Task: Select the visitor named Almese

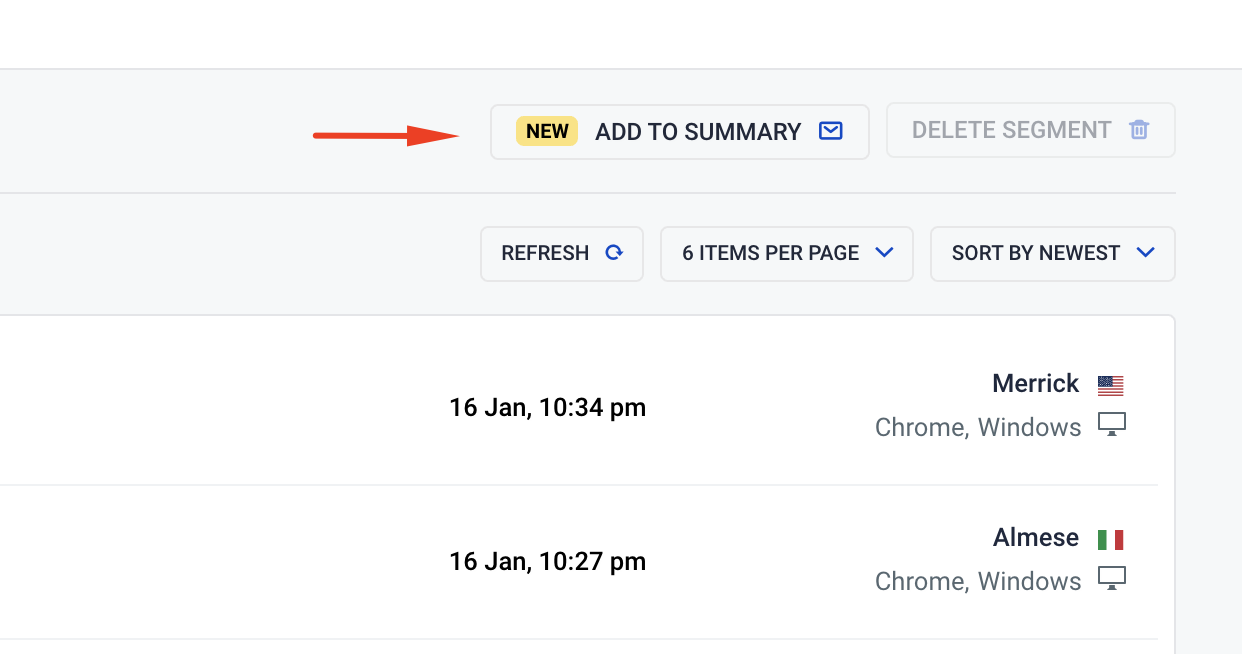Action: pos(1035,537)
